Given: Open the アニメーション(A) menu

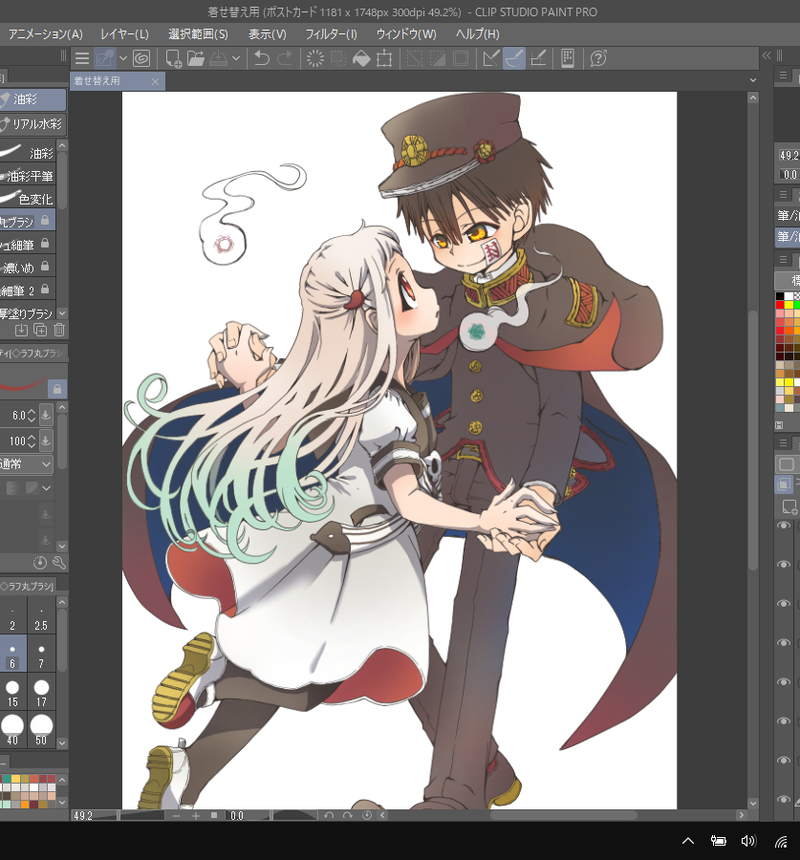Looking at the screenshot, I should point(46,35).
